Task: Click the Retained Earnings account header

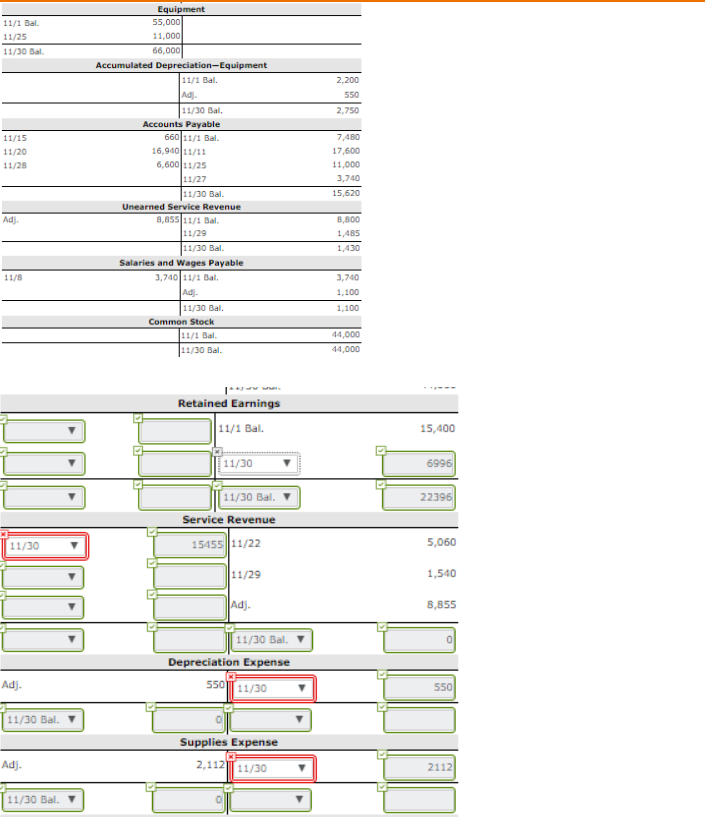Action: click(x=229, y=403)
